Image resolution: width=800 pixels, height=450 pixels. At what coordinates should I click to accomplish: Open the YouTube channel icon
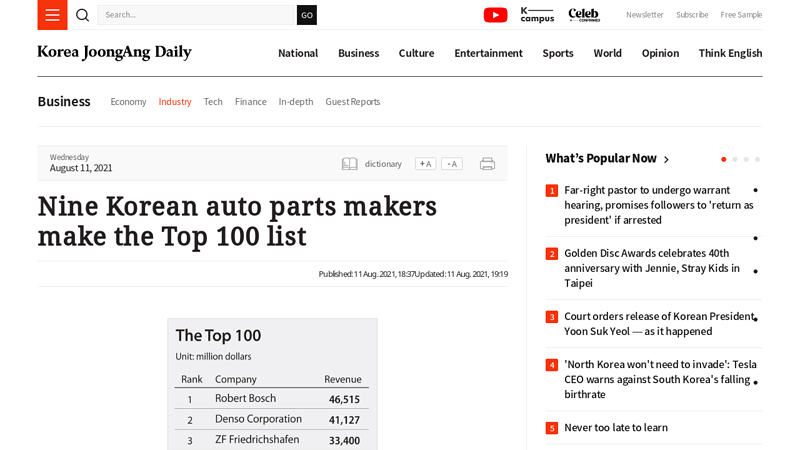tap(495, 15)
